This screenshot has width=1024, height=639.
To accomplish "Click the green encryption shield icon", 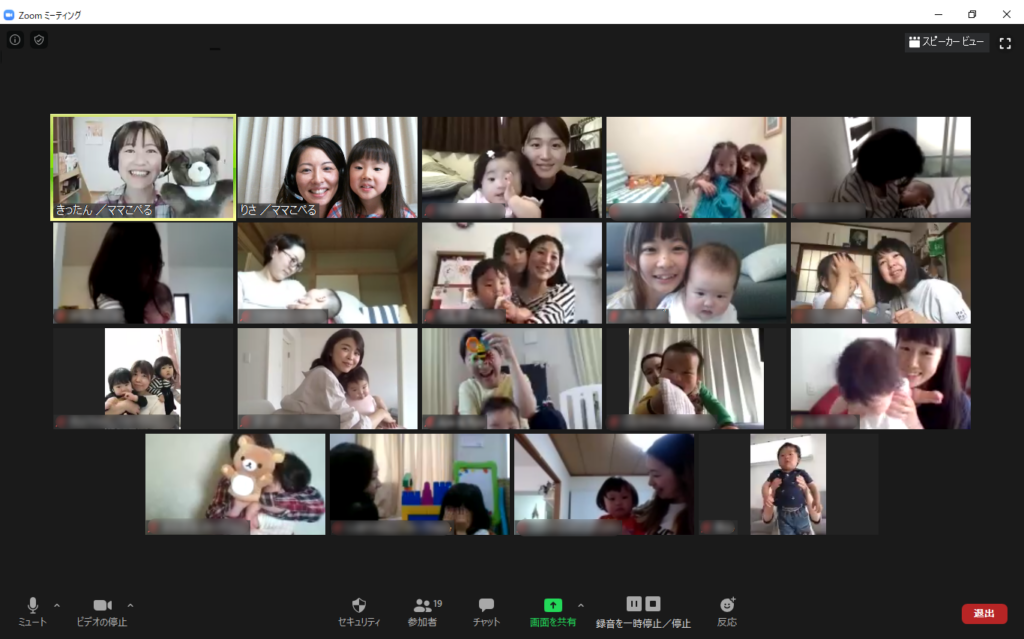I will pos(39,40).
